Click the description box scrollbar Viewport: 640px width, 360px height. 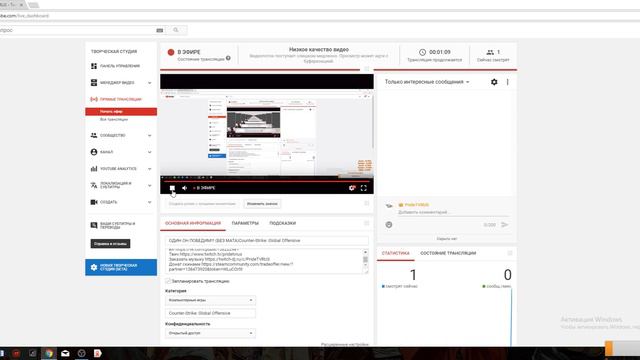tap(365, 261)
